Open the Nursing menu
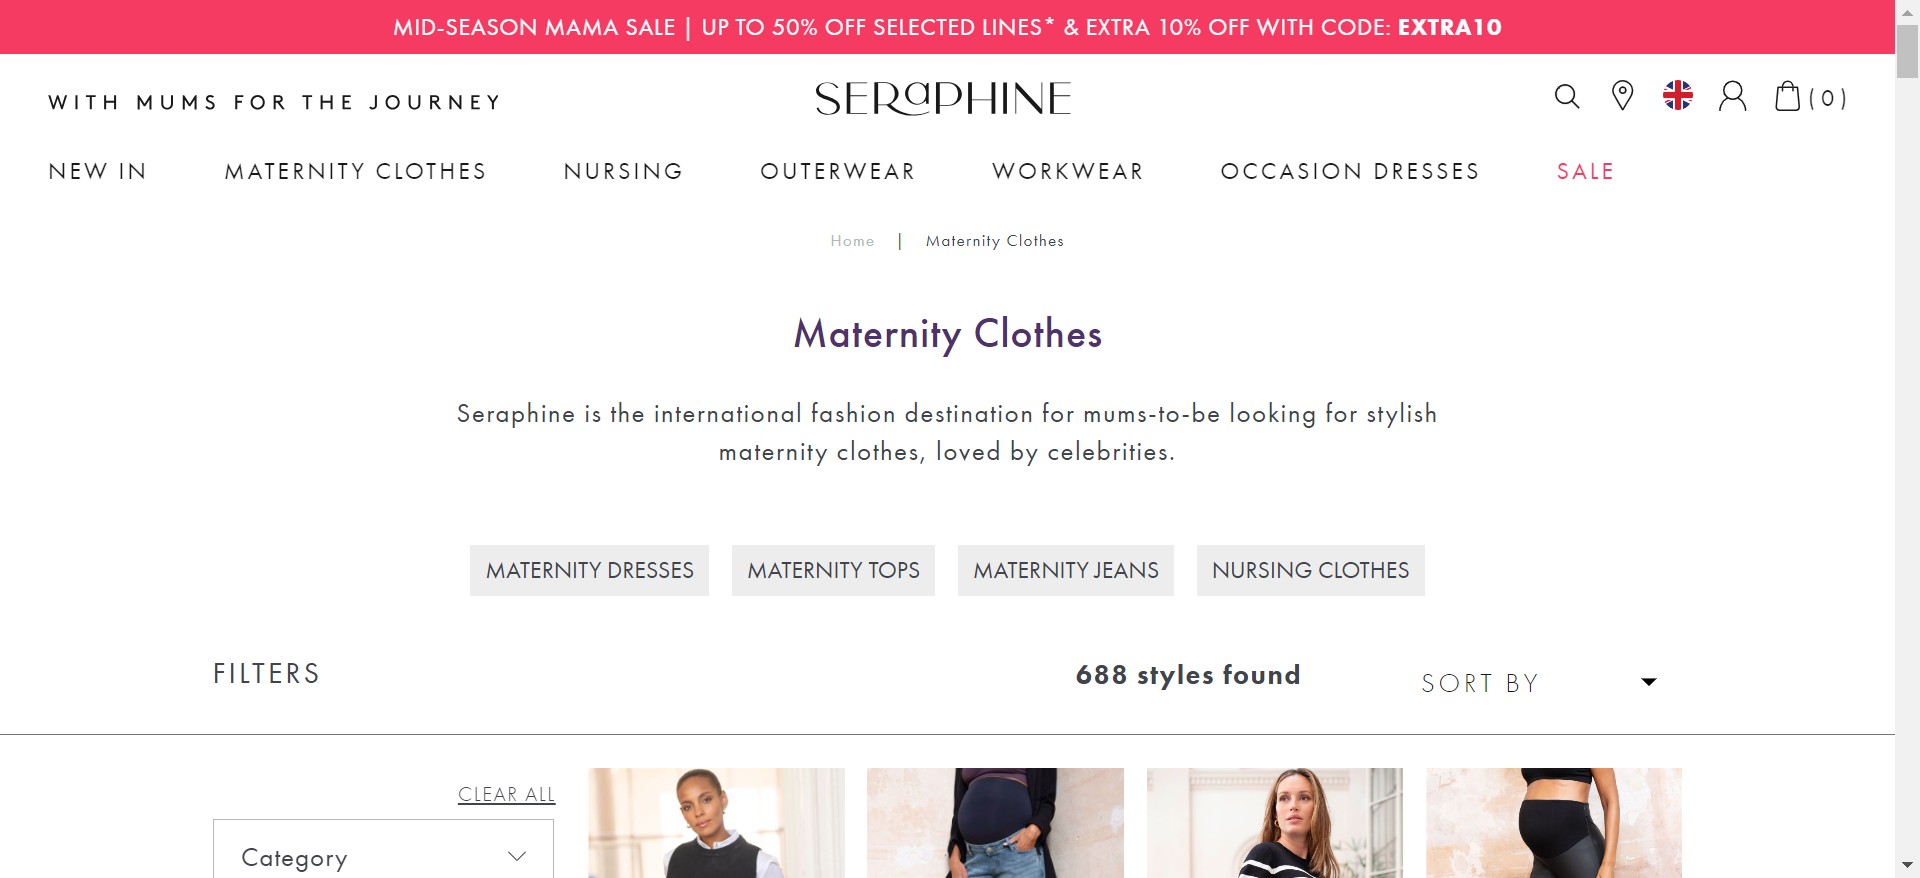This screenshot has width=1920, height=878. [x=623, y=171]
